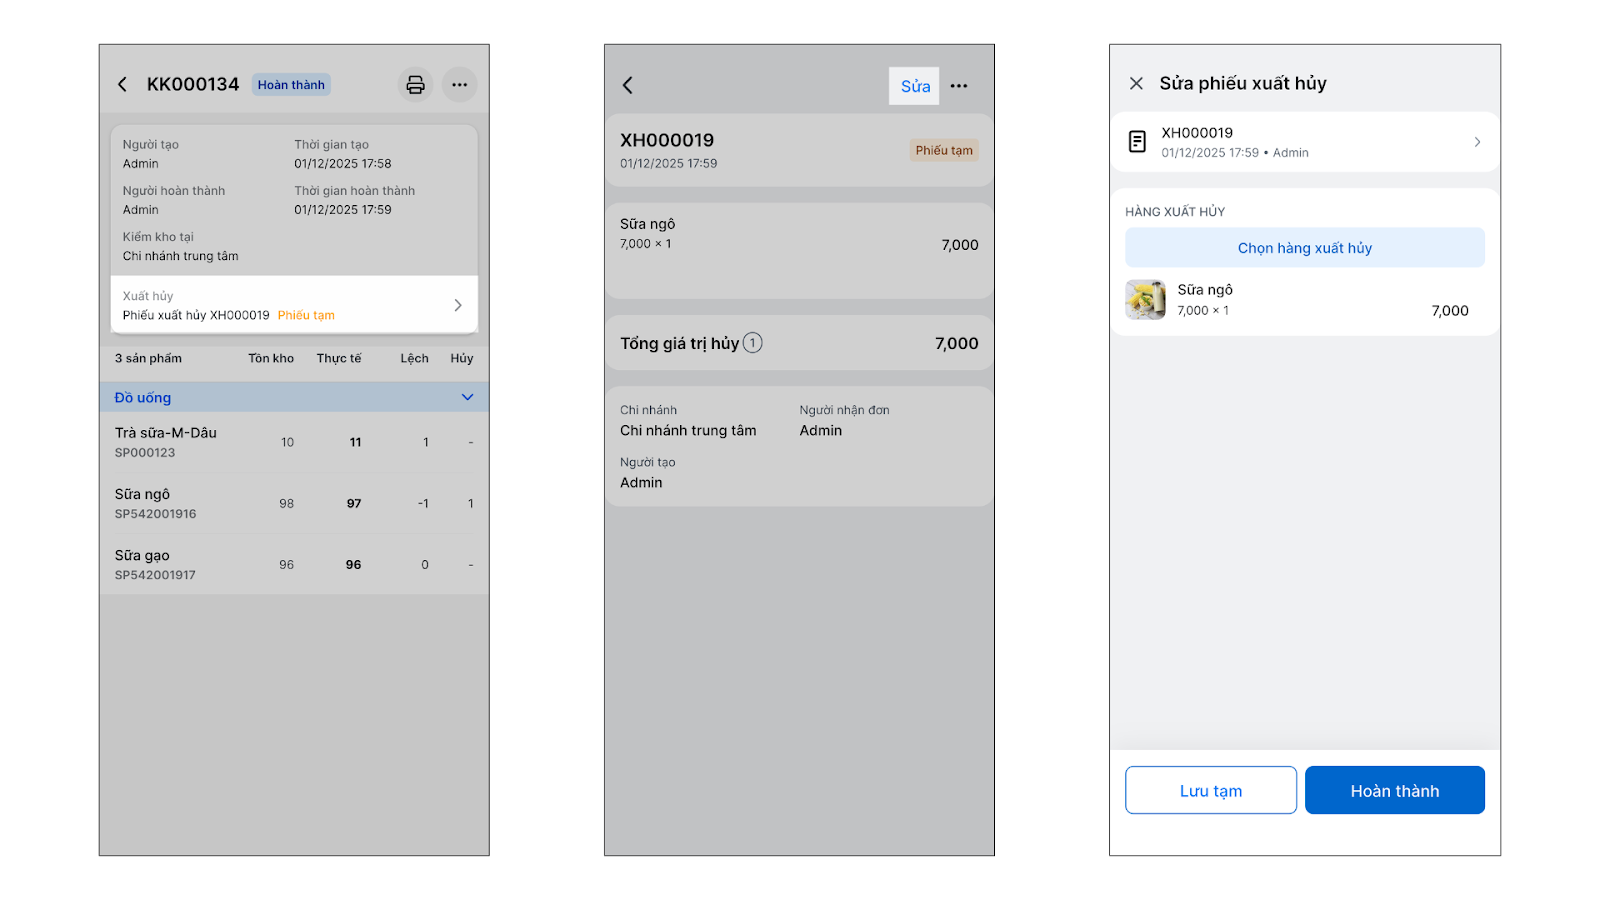Open more options menu beside the print icon
The image size is (1600, 900).
pyautogui.click(x=459, y=85)
